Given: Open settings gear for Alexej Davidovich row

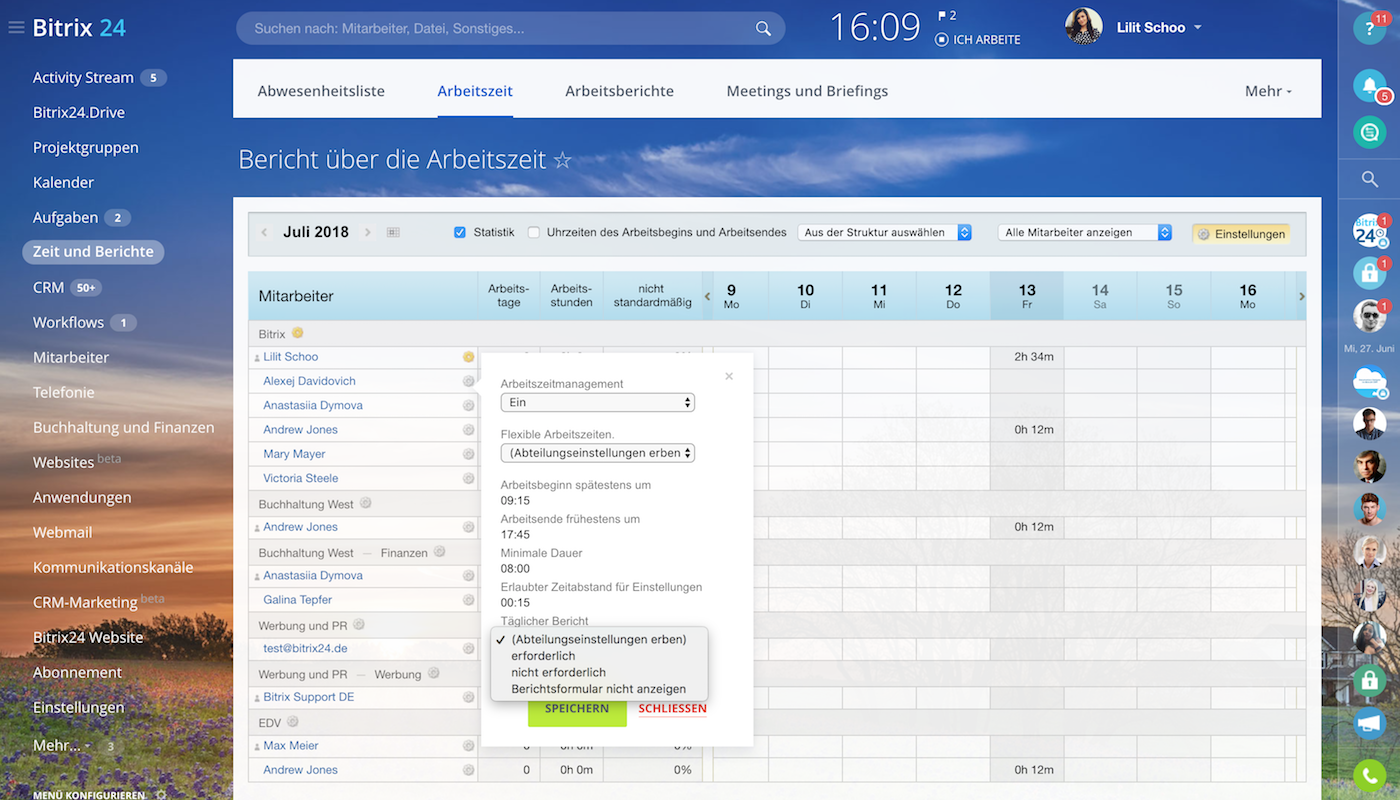Looking at the screenshot, I should pos(468,381).
